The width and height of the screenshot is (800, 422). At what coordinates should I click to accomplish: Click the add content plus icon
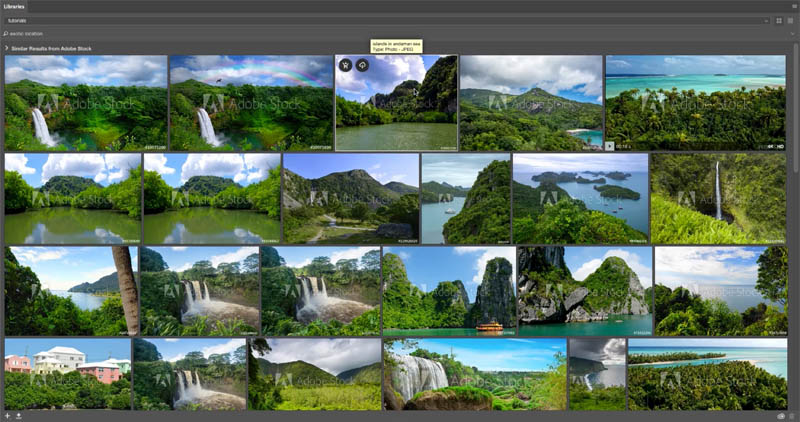pyautogui.click(x=8, y=416)
